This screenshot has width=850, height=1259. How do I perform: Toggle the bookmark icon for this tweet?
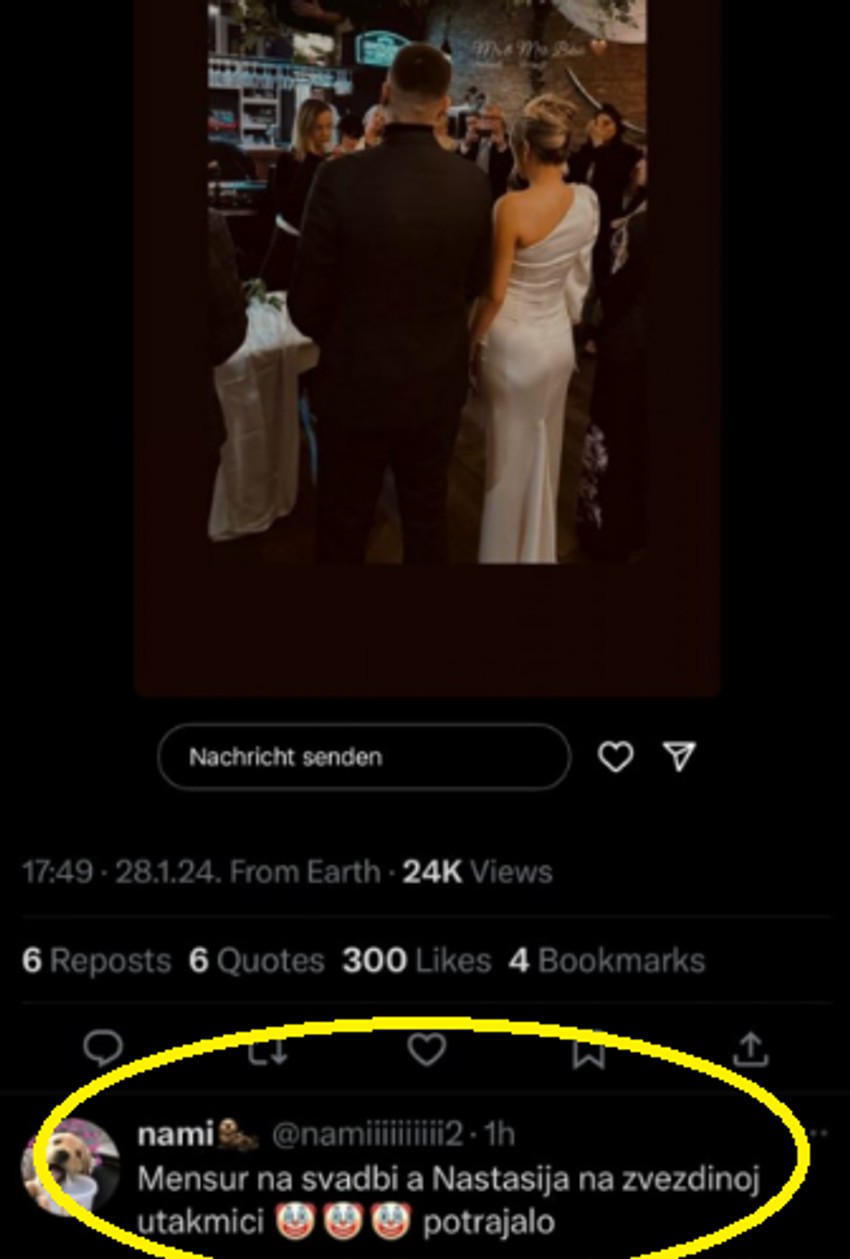click(x=588, y=1050)
